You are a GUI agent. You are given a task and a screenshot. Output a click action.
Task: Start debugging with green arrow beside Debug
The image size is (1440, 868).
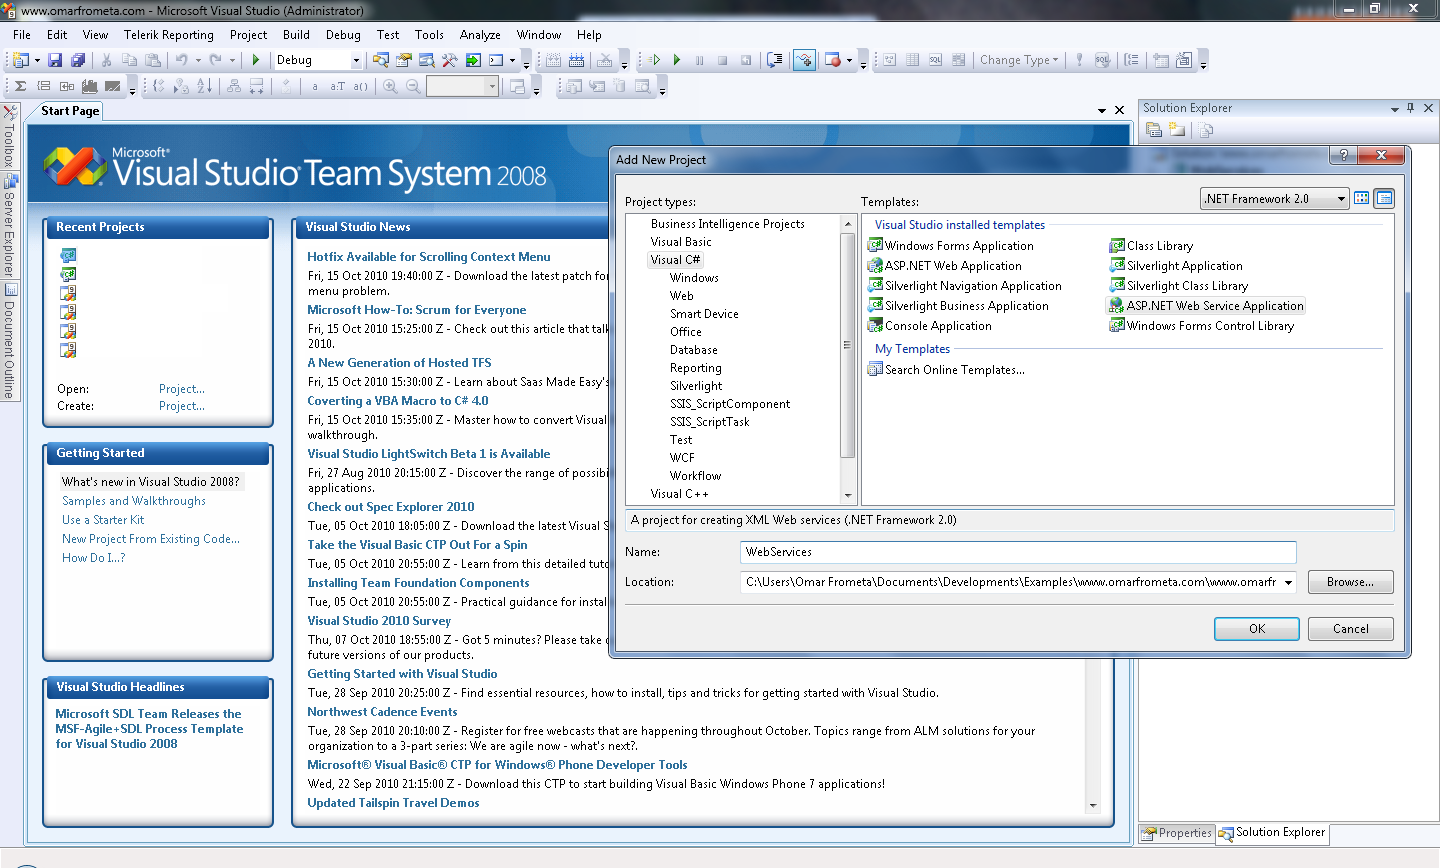(256, 60)
